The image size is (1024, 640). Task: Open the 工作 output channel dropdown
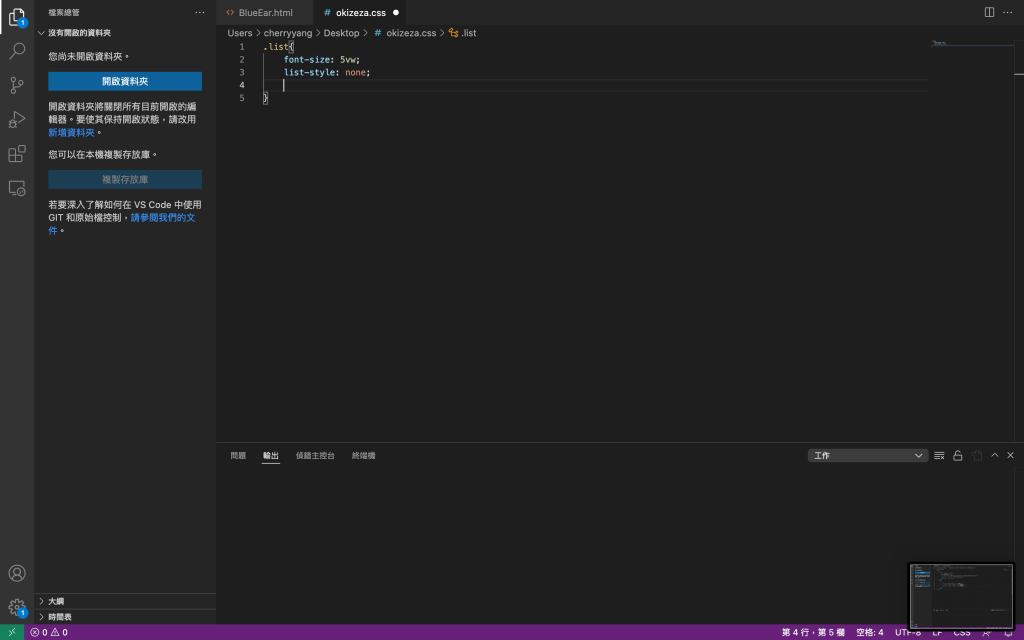[867, 455]
